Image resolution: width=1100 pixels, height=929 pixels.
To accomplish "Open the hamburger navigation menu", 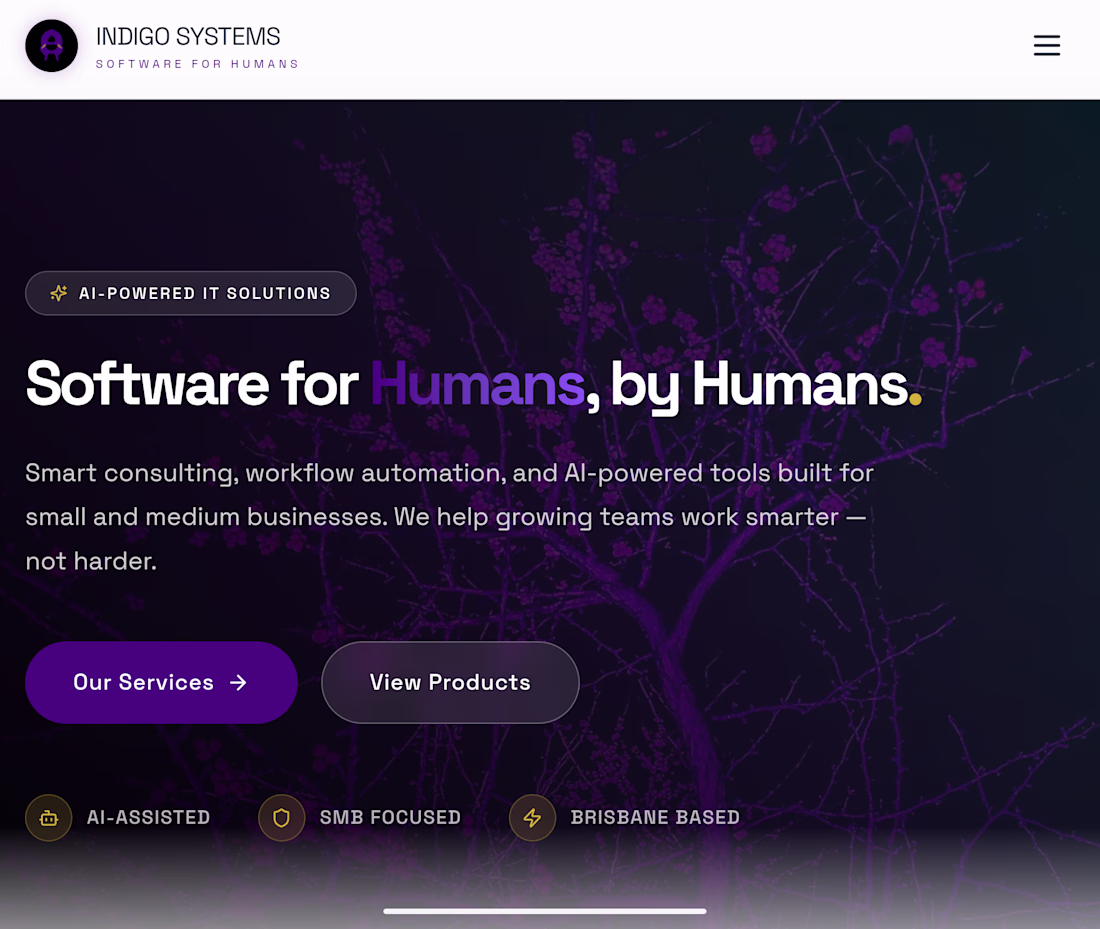I will click(x=1046, y=46).
